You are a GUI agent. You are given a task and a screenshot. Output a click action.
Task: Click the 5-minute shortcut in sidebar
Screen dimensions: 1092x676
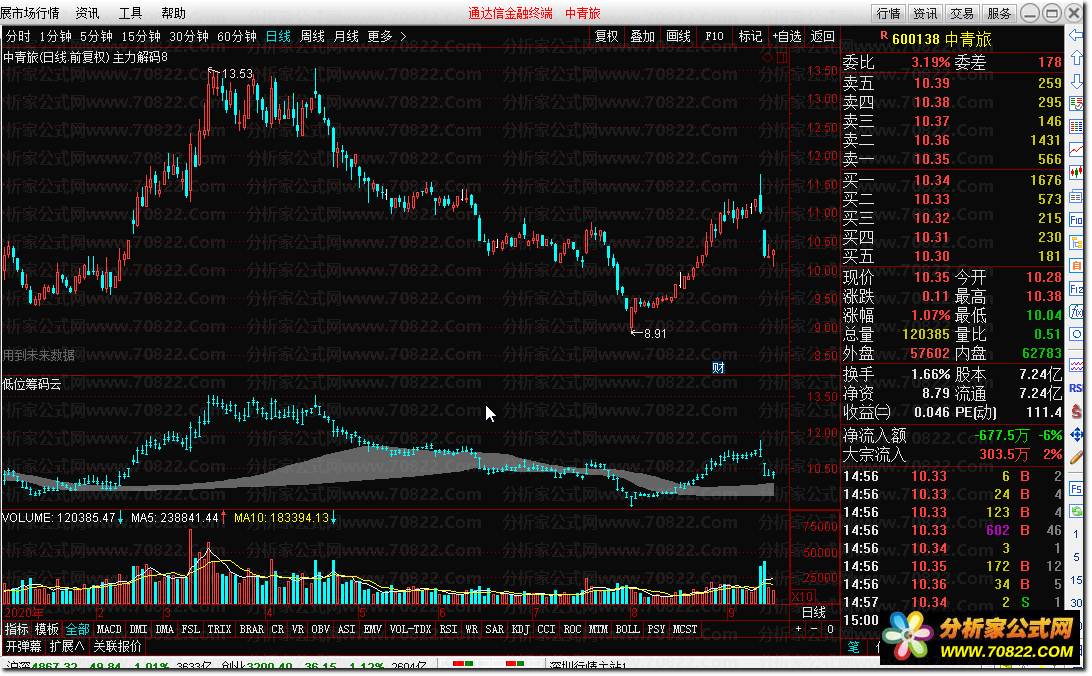(1076, 557)
